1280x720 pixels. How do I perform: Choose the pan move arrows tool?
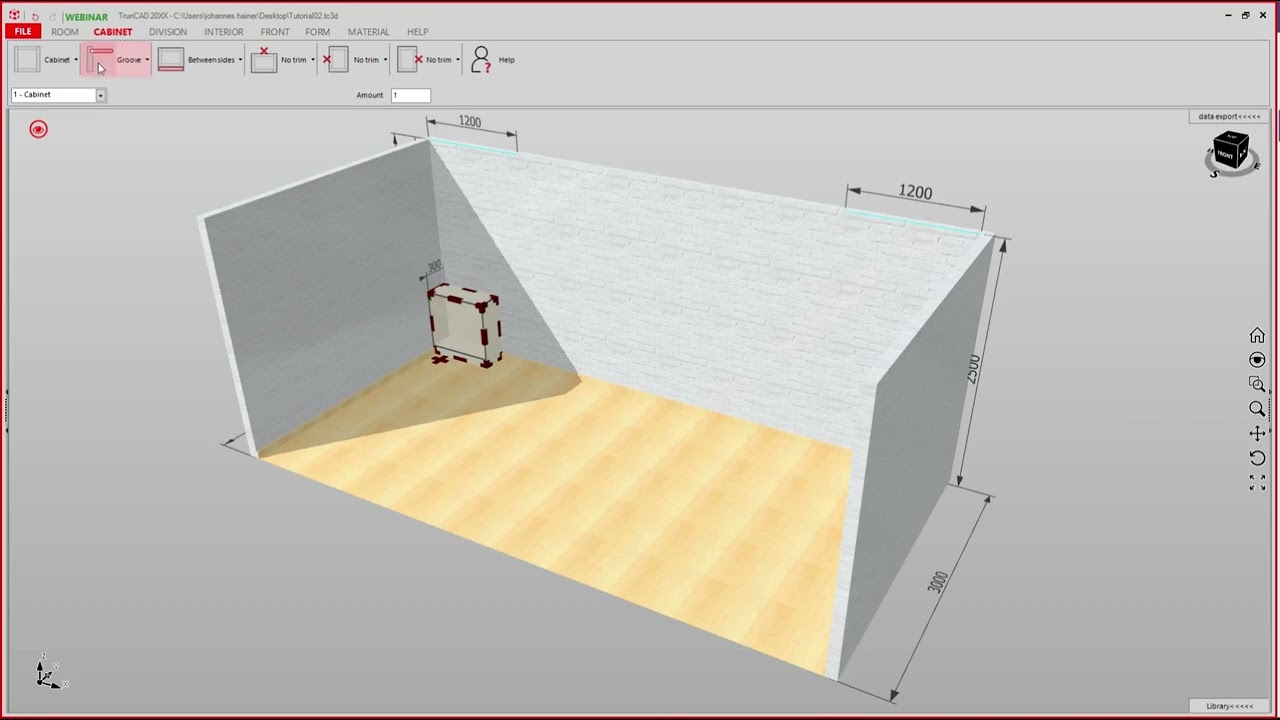click(x=1257, y=433)
